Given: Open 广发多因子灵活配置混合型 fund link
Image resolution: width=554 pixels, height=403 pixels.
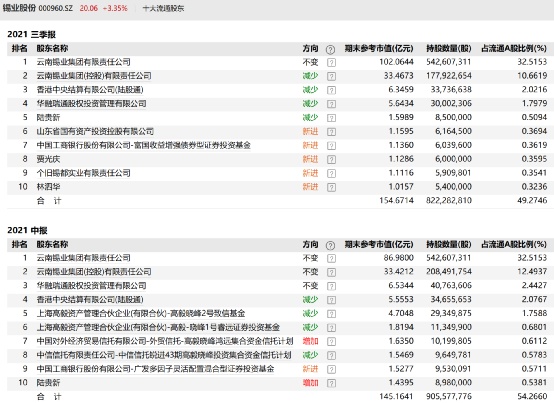Looking at the screenshot, I should click(155, 369).
